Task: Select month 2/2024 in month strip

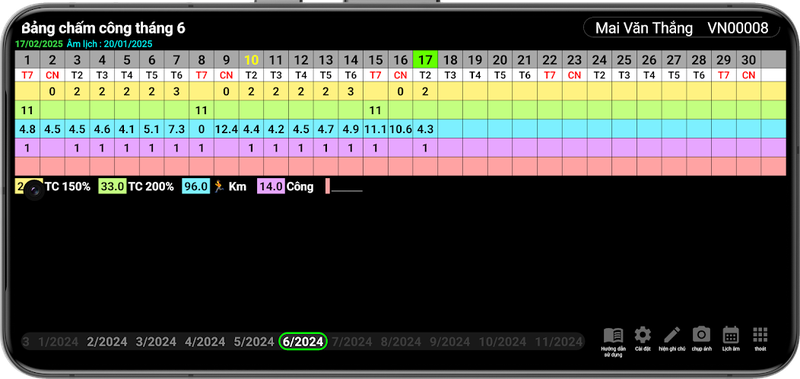Action: click(x=107, y=342)
